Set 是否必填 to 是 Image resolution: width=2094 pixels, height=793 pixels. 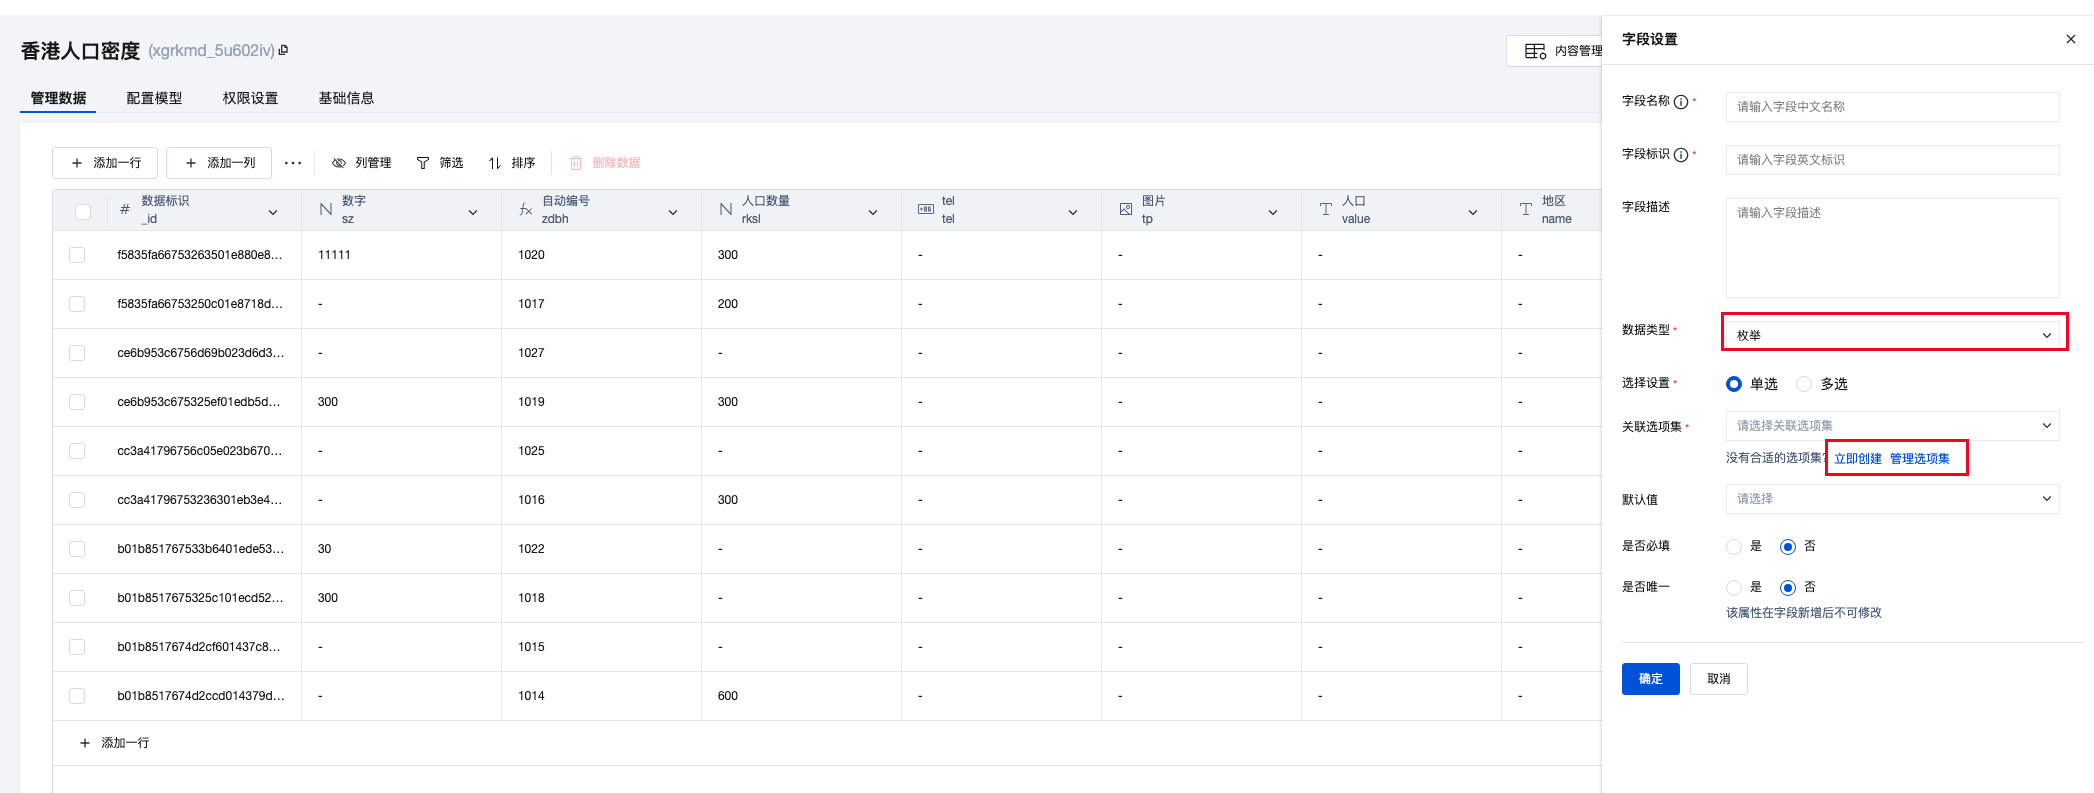click(1734, 547)
